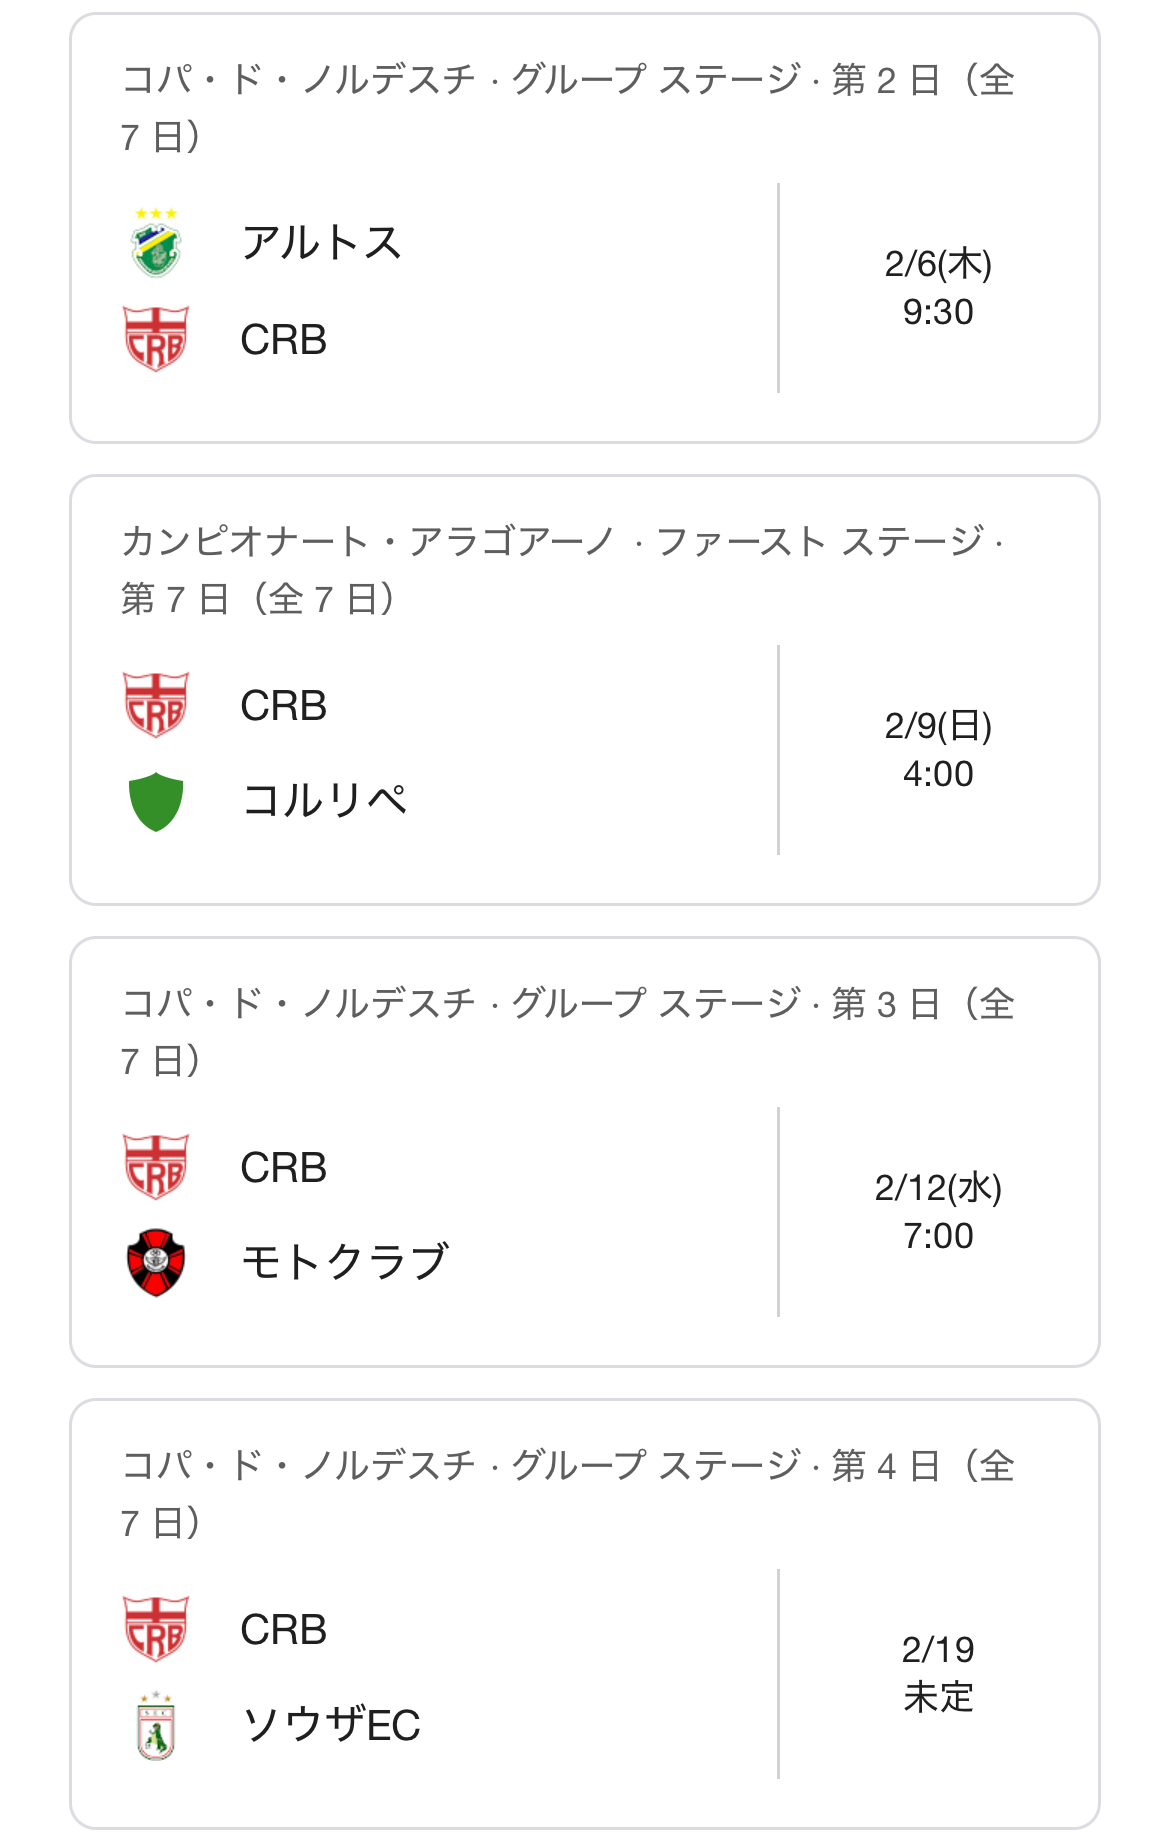This screenshot has height=1840, width=1170.
Task: Click the モトクラブ red-black crest icon
Action: (156, 1263)
